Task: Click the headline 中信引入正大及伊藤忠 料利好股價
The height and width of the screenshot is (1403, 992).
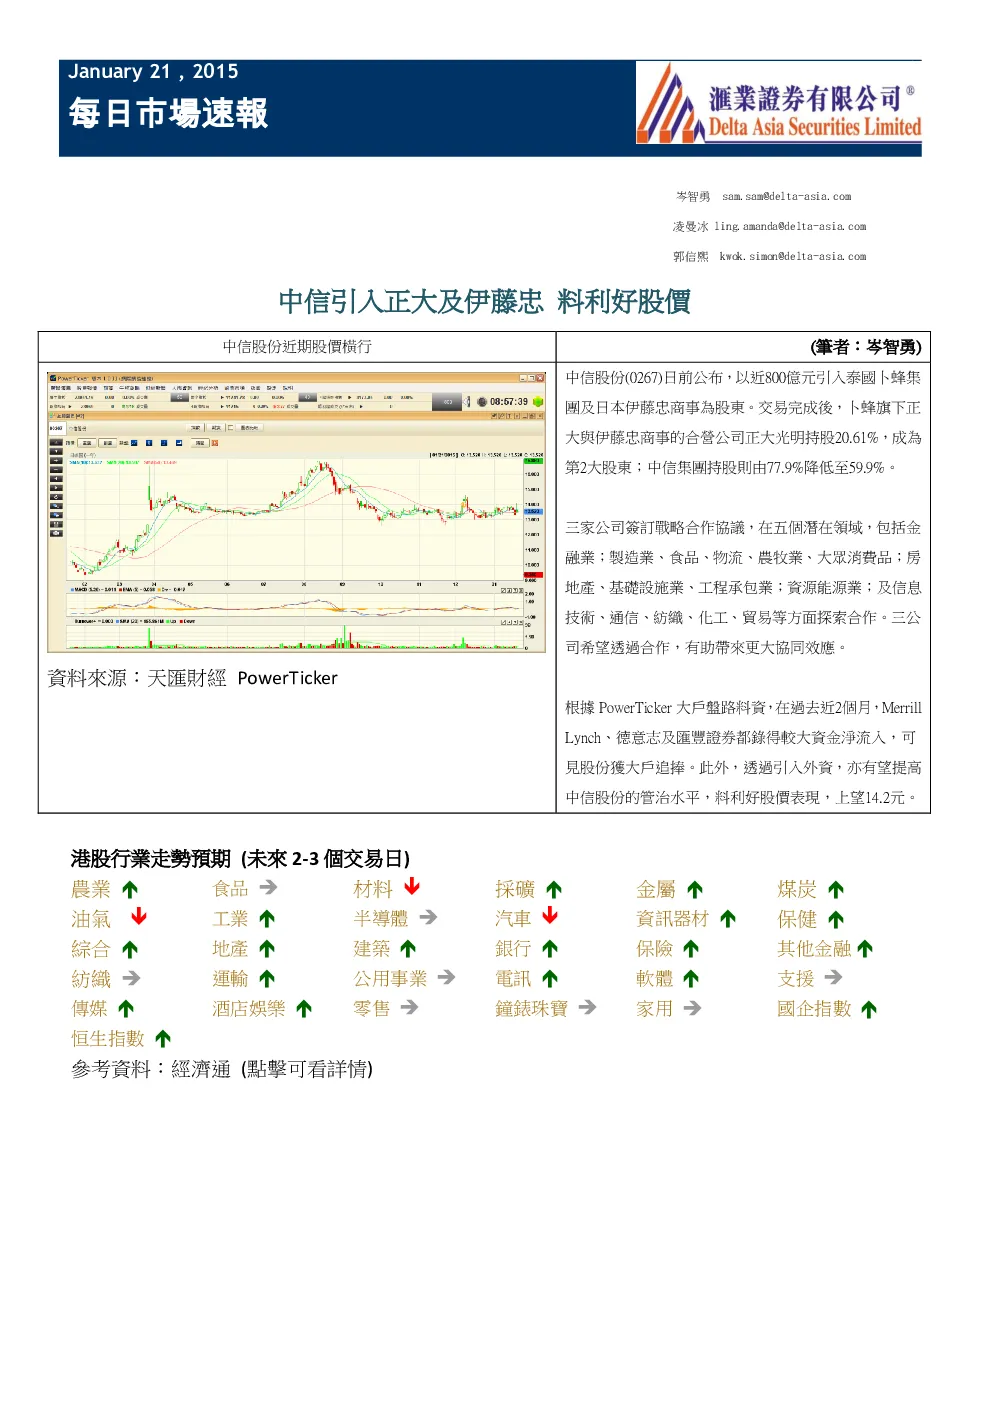Action: (x=484, y=301)
